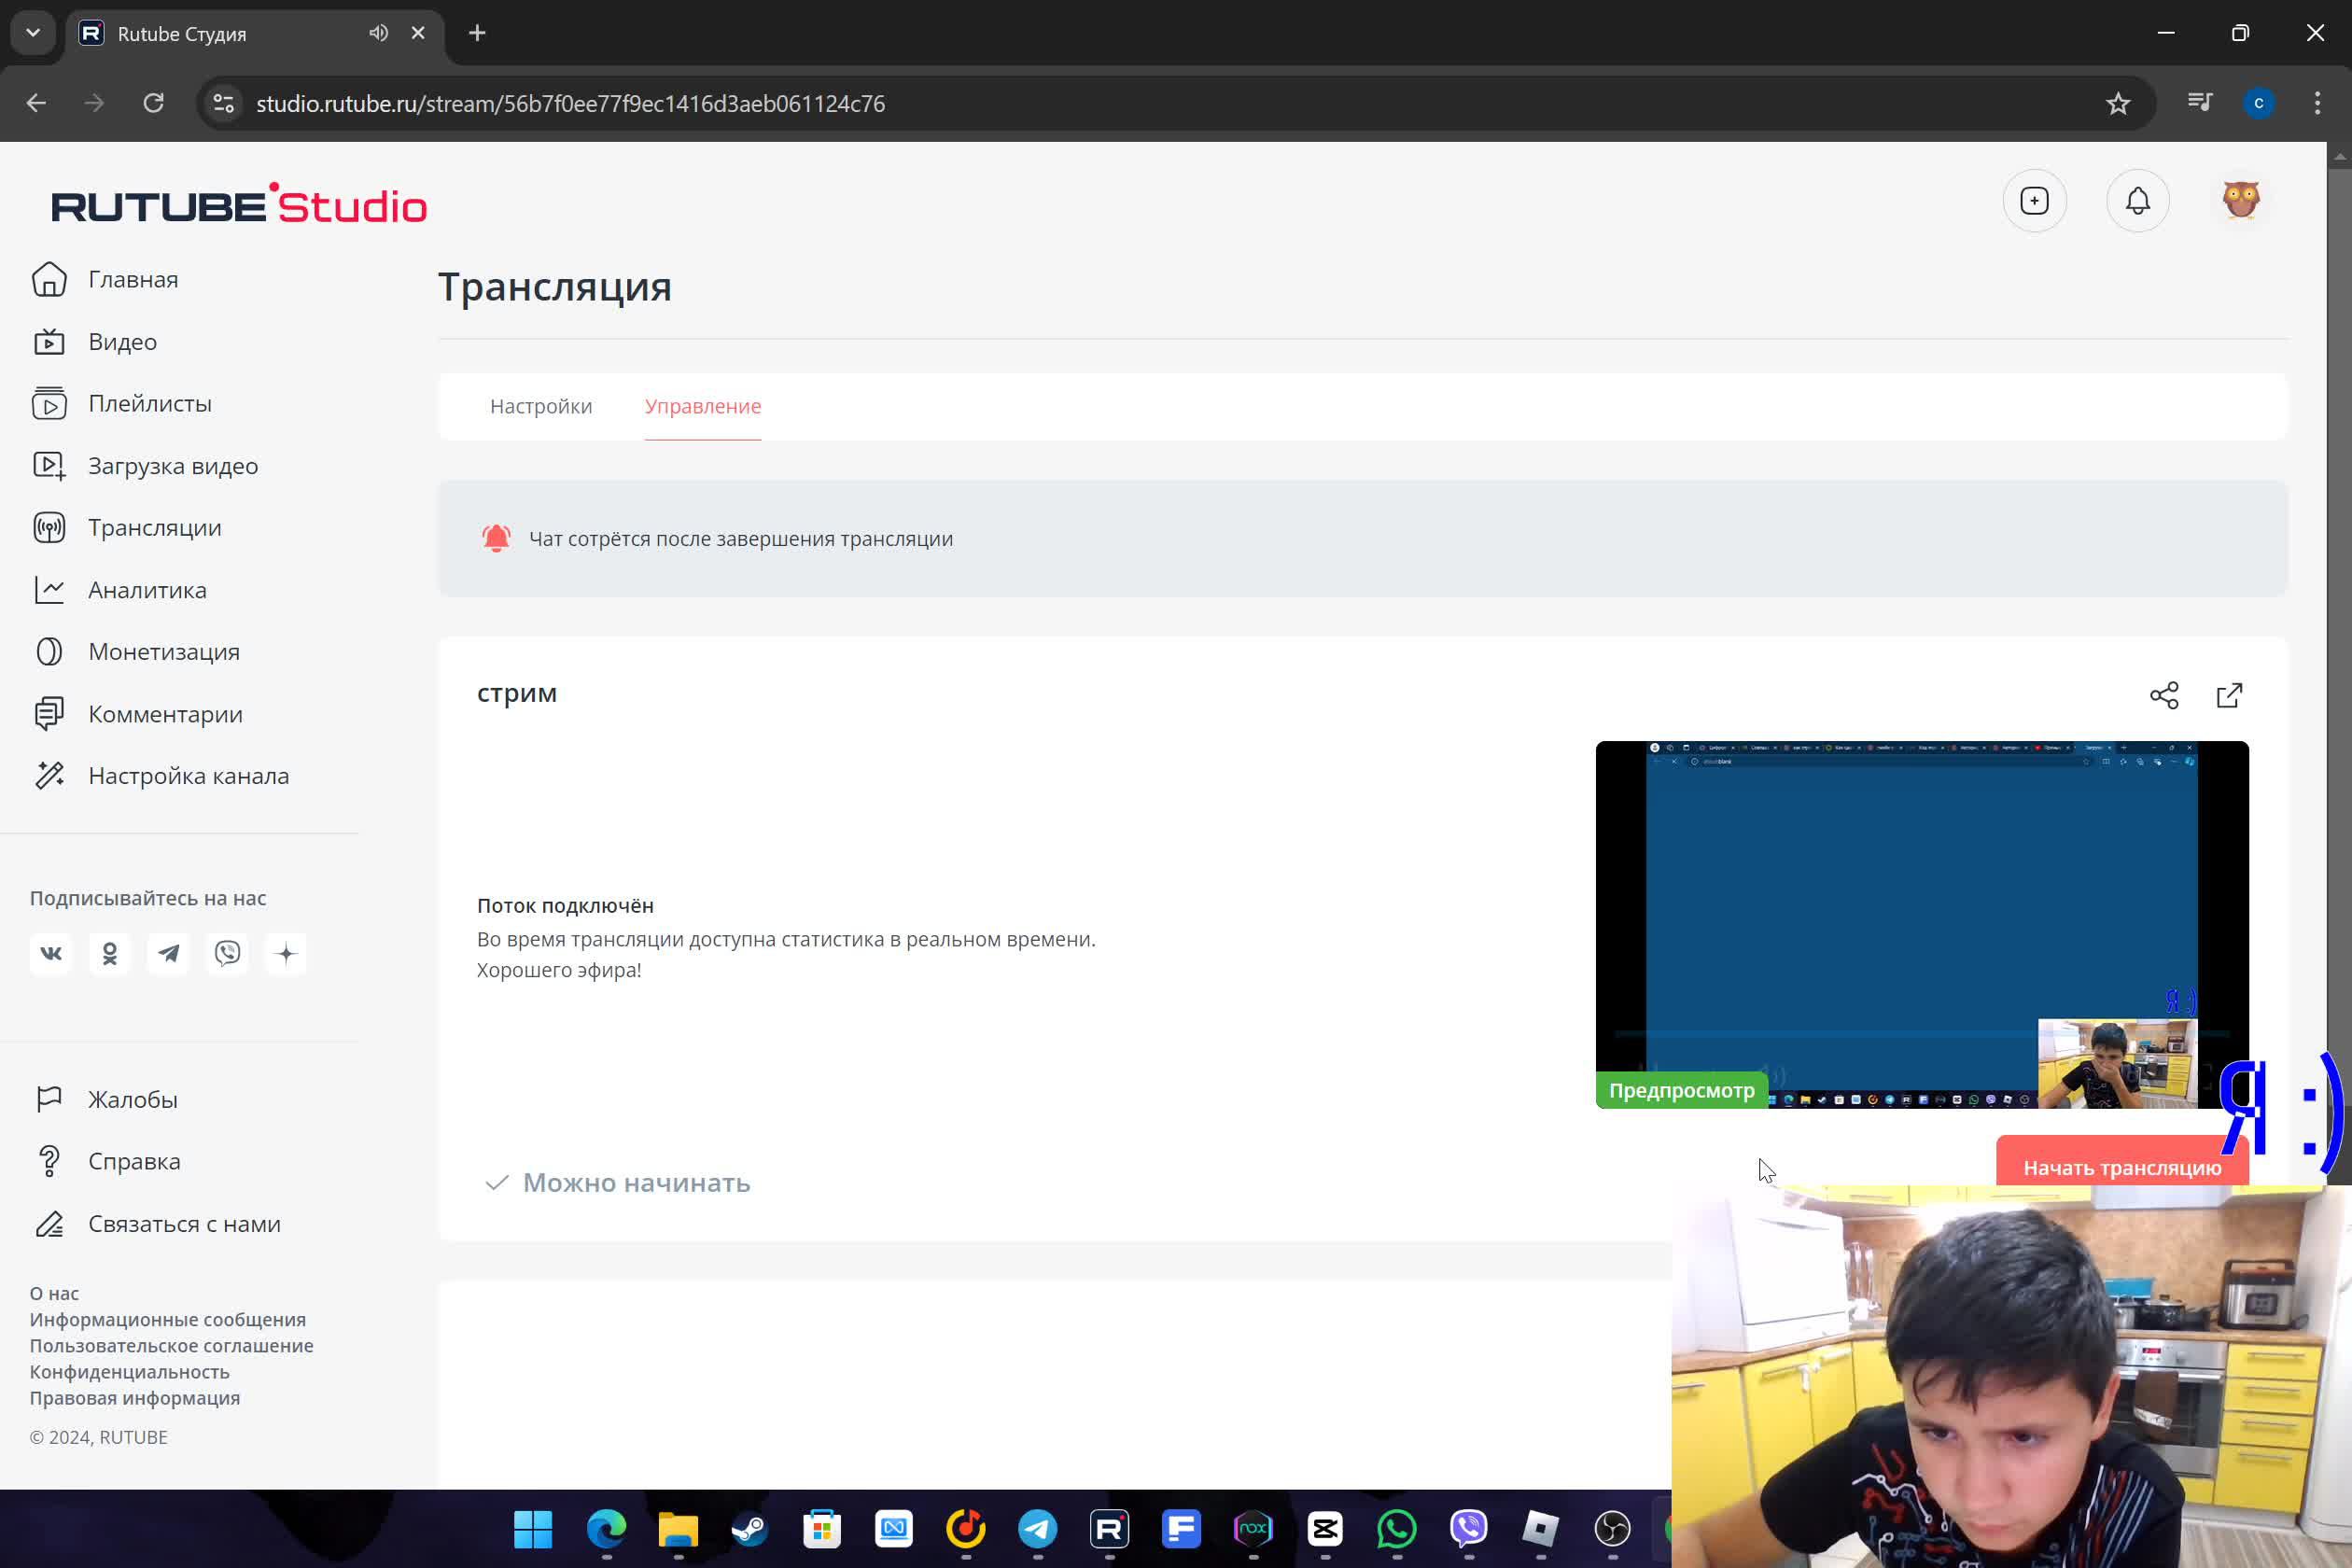Open Telegram from the taskbar

point(1037,1529)
